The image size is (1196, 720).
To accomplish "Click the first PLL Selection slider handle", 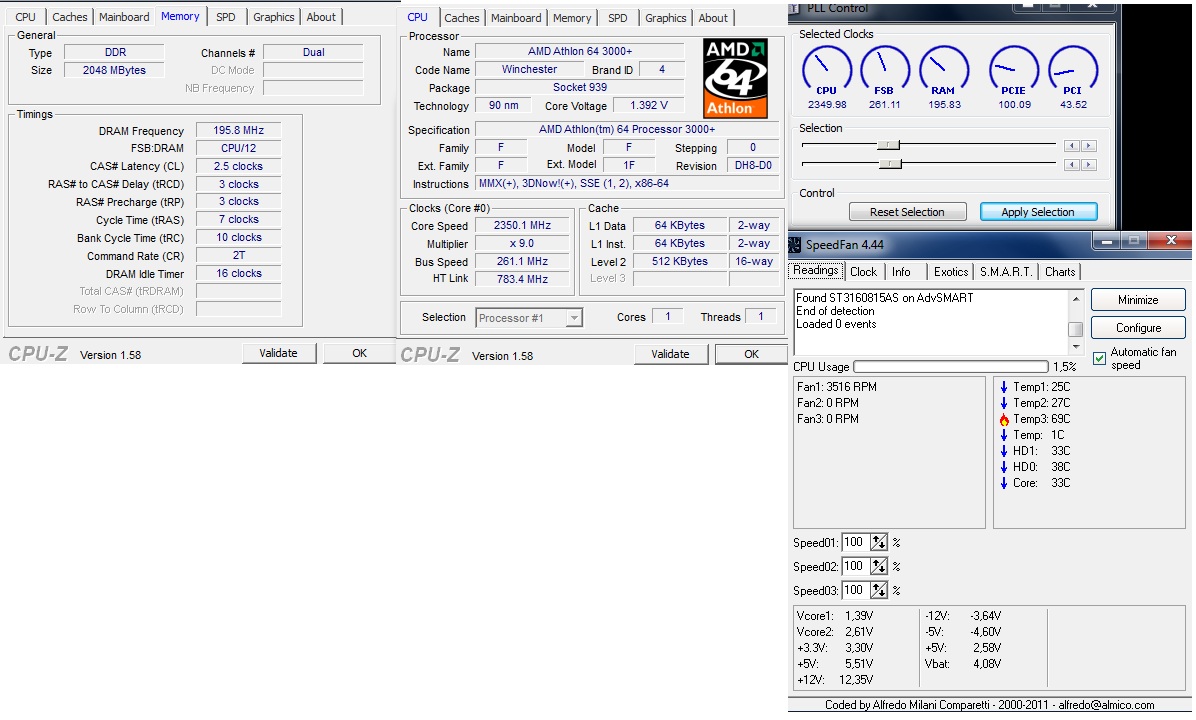I will pyautogui.click(x=889, y=145).
